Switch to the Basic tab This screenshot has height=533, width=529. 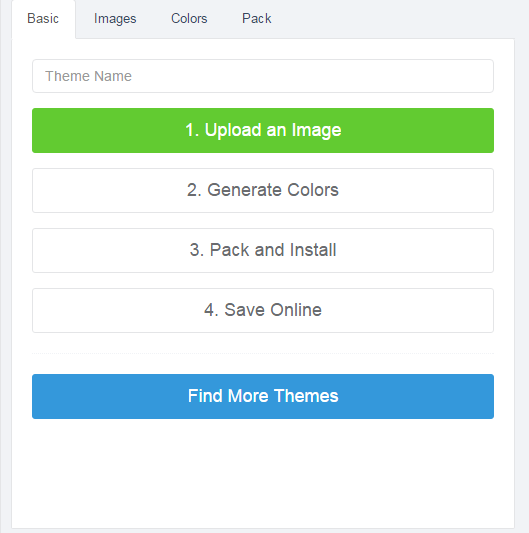[x=43, y=19]
